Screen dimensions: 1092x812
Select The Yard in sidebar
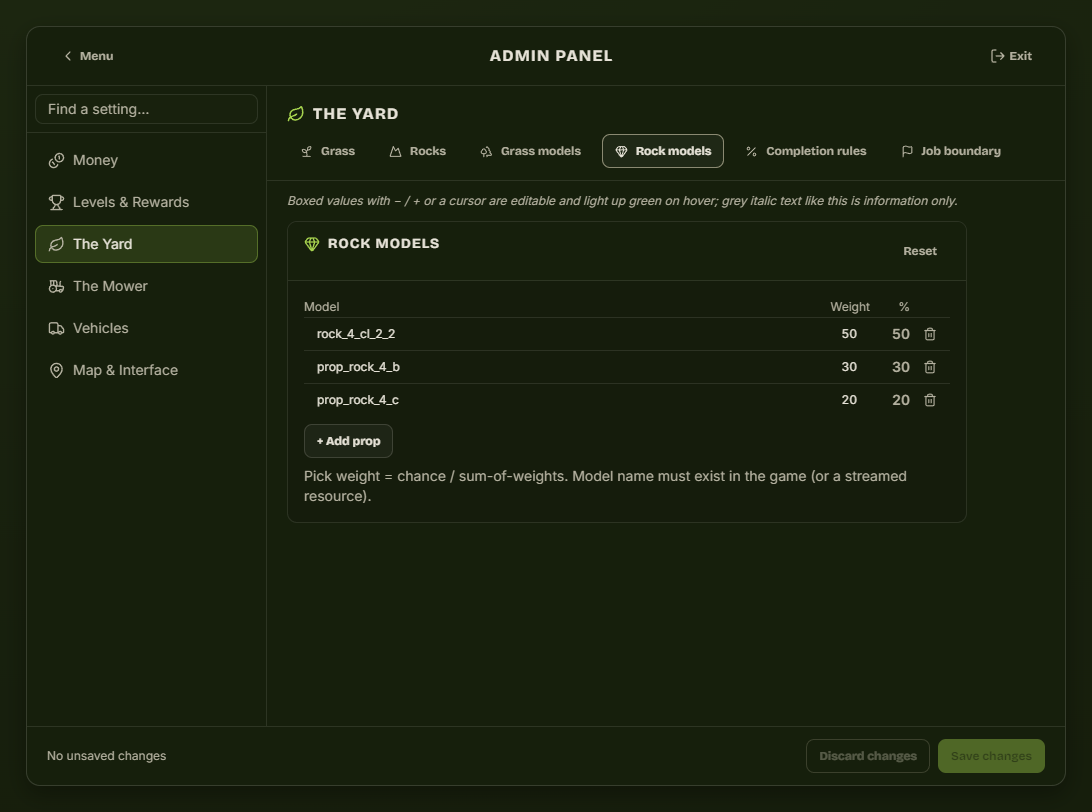146,244
